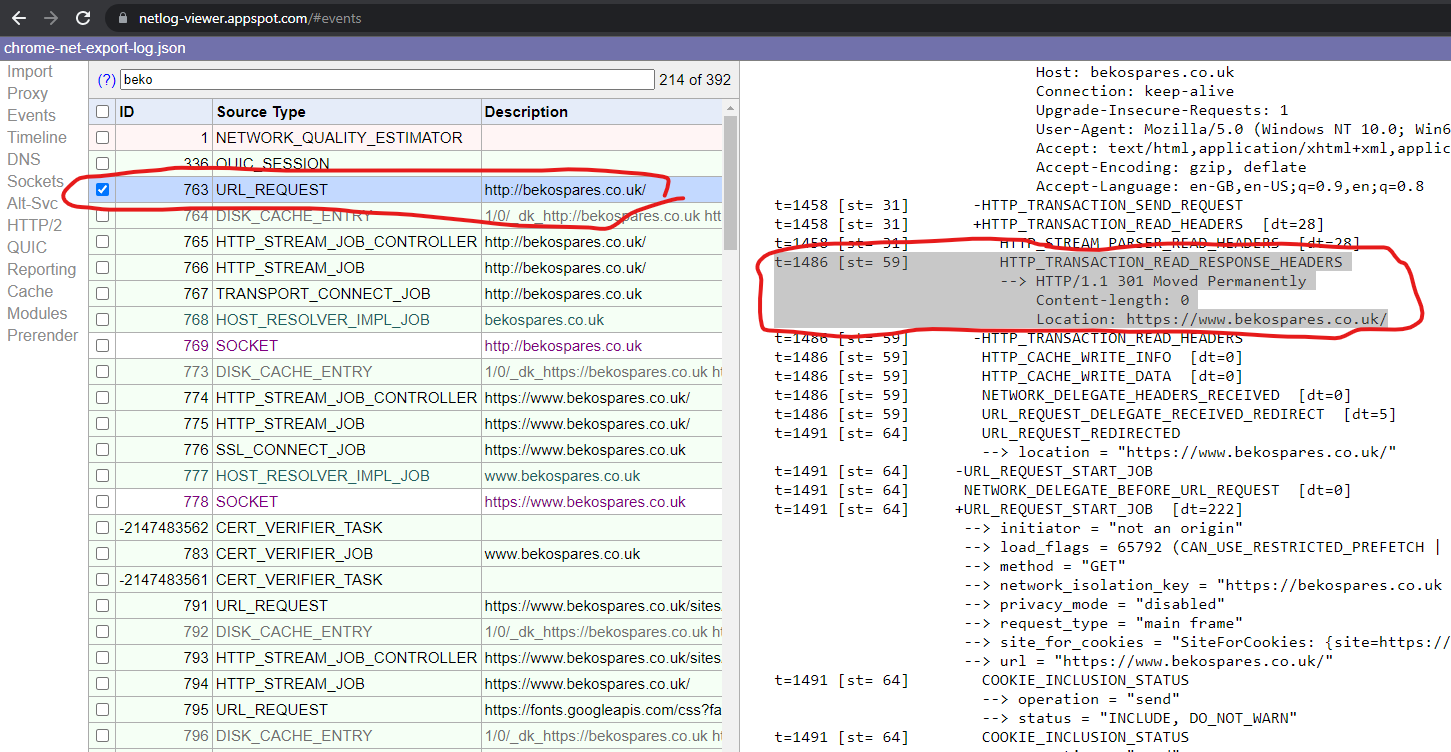Viewport: 1451px width, 752px height.
Task: Open the Sockets section
Action: pos(35,182)
